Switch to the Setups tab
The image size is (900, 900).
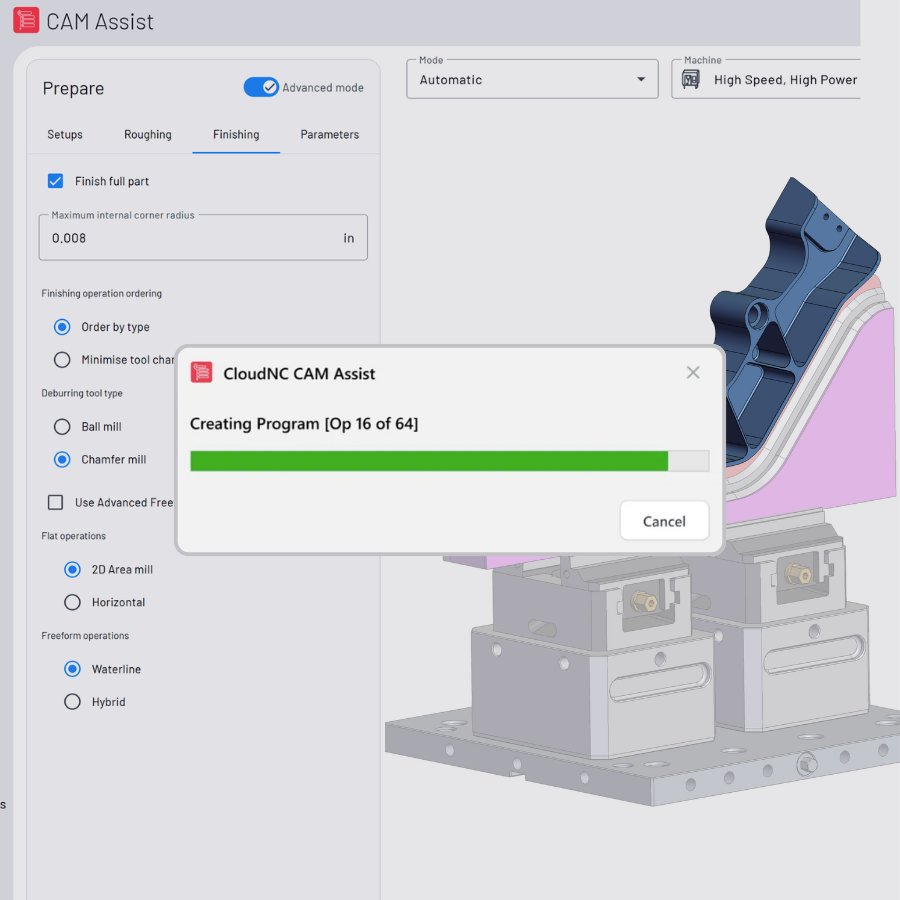[65, 134]
